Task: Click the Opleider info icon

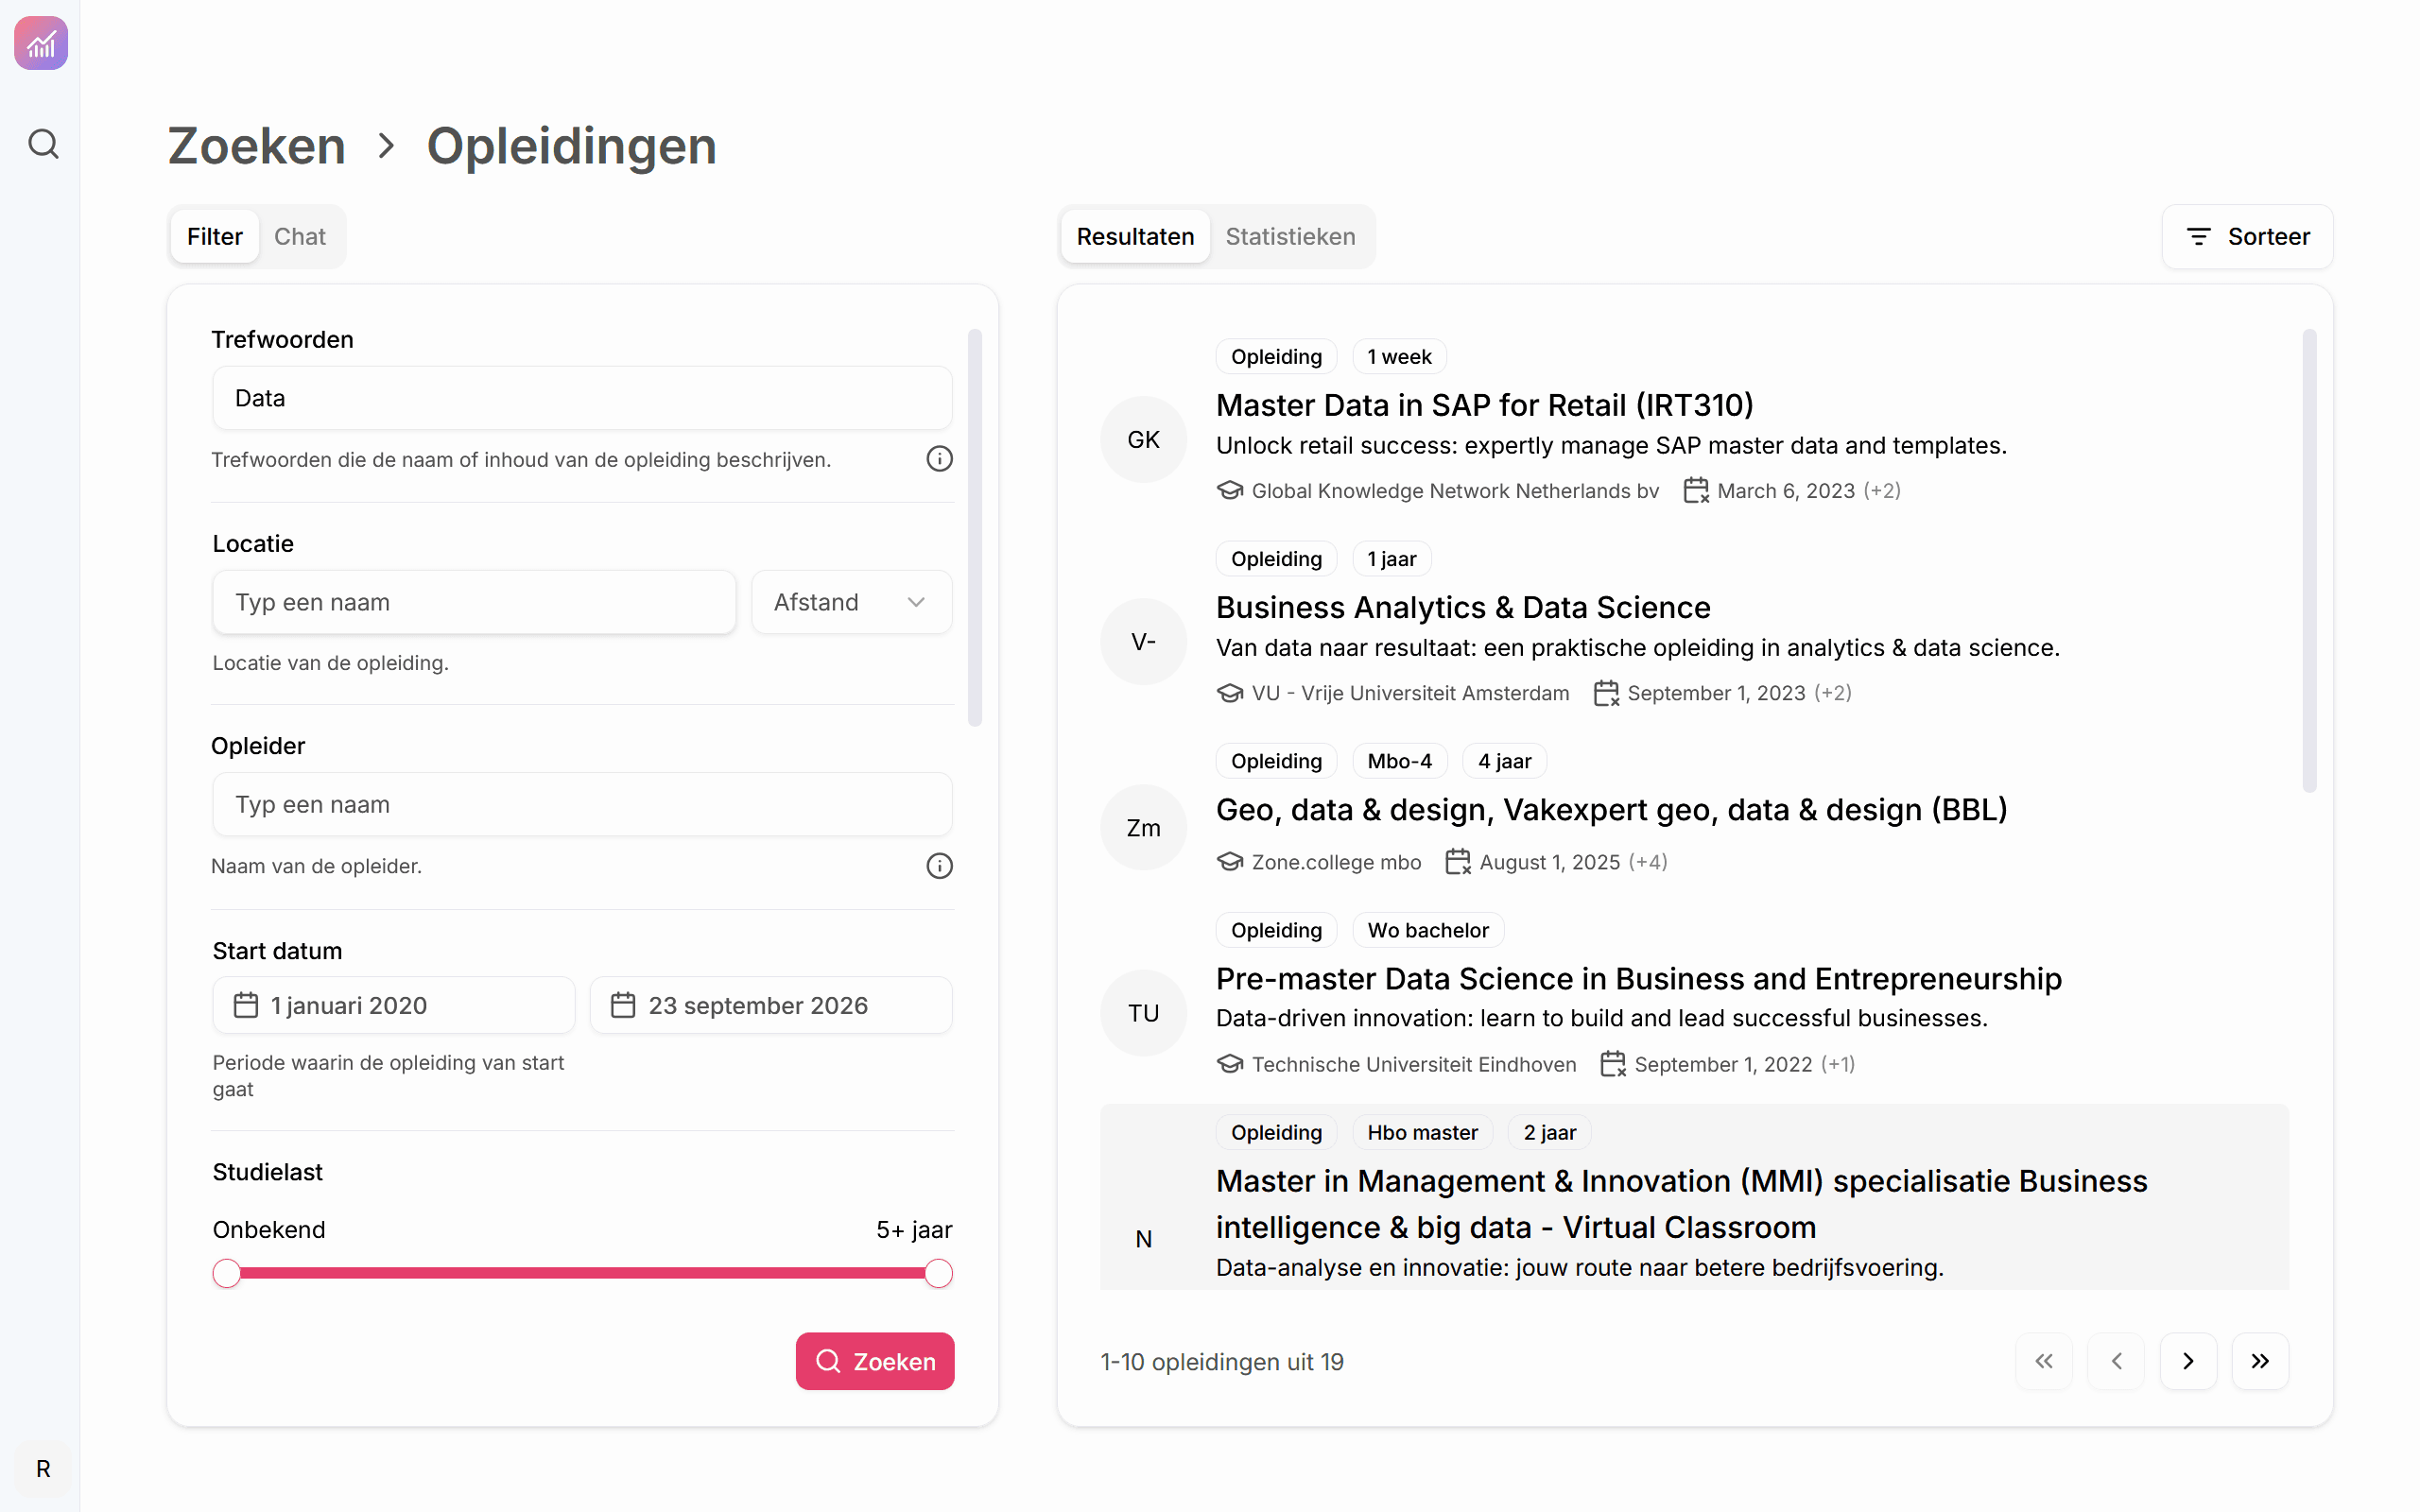Action: 939,866
